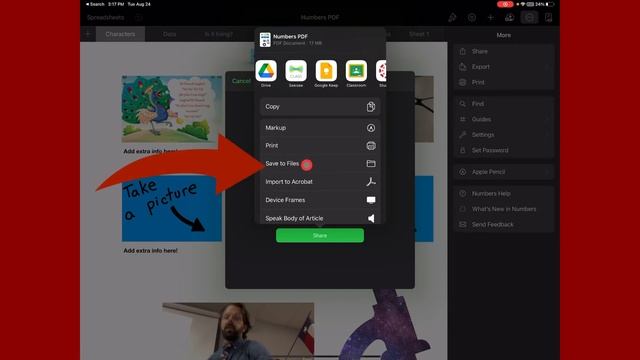
Task: Open What's New in Numbers
Action: [x=504, y=209]
